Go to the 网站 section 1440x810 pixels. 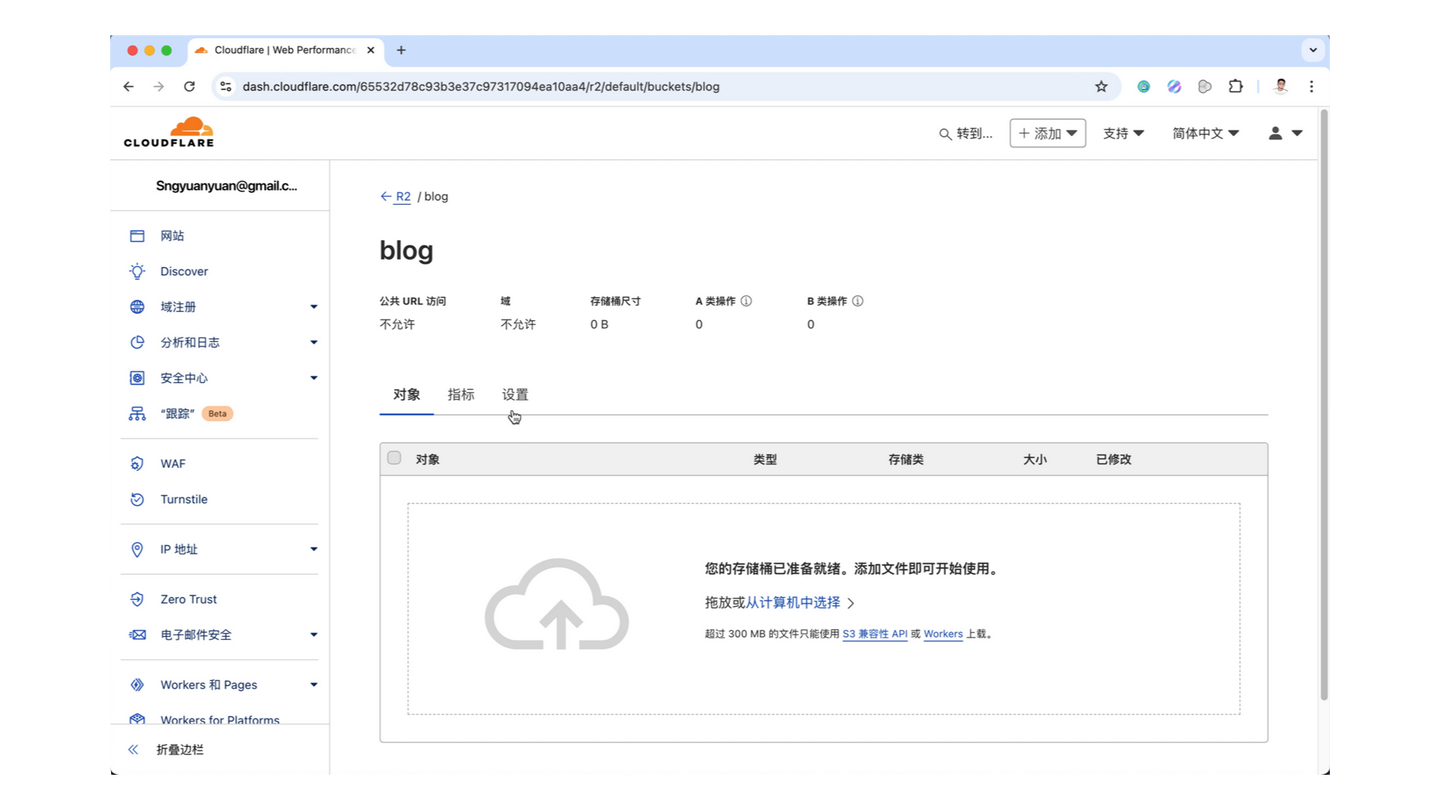[171, 235]
